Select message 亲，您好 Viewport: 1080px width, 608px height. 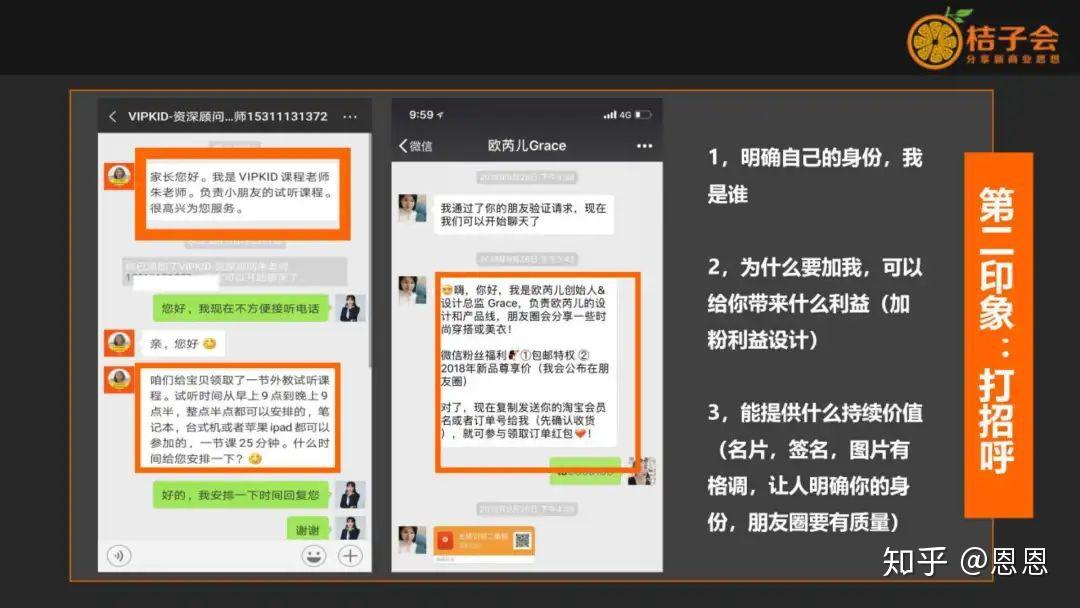point(183,343)
